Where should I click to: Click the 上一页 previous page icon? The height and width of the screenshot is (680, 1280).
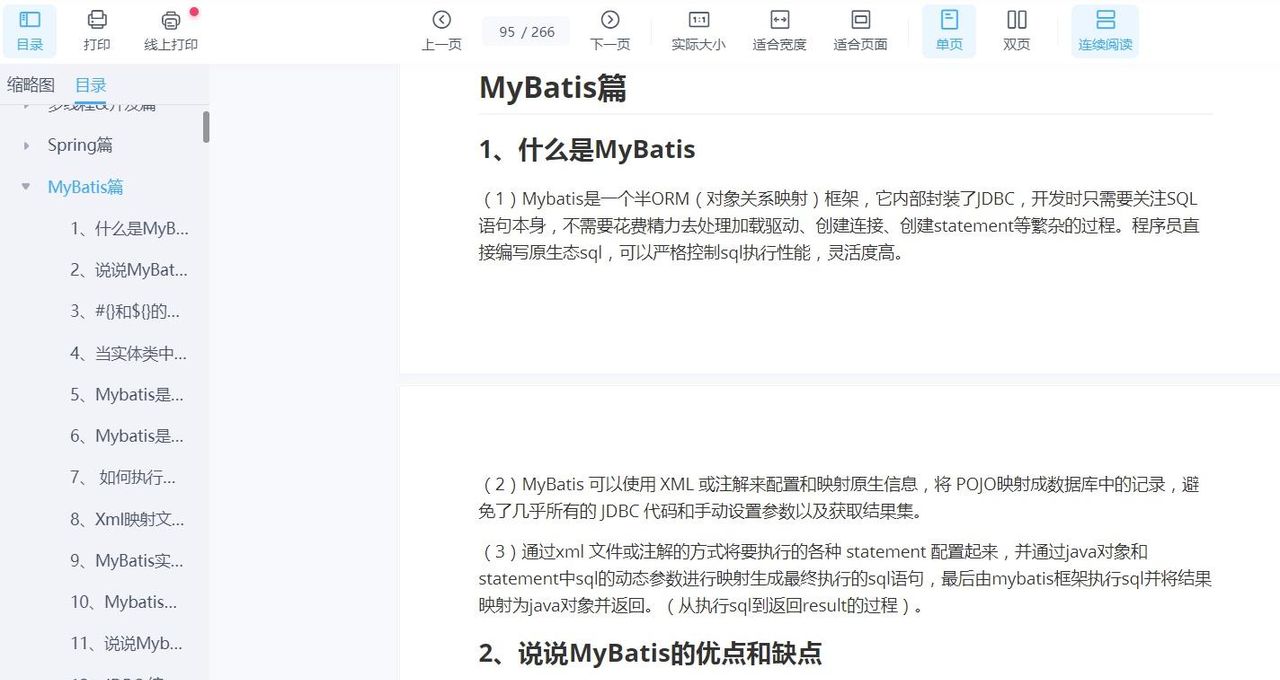442,29
